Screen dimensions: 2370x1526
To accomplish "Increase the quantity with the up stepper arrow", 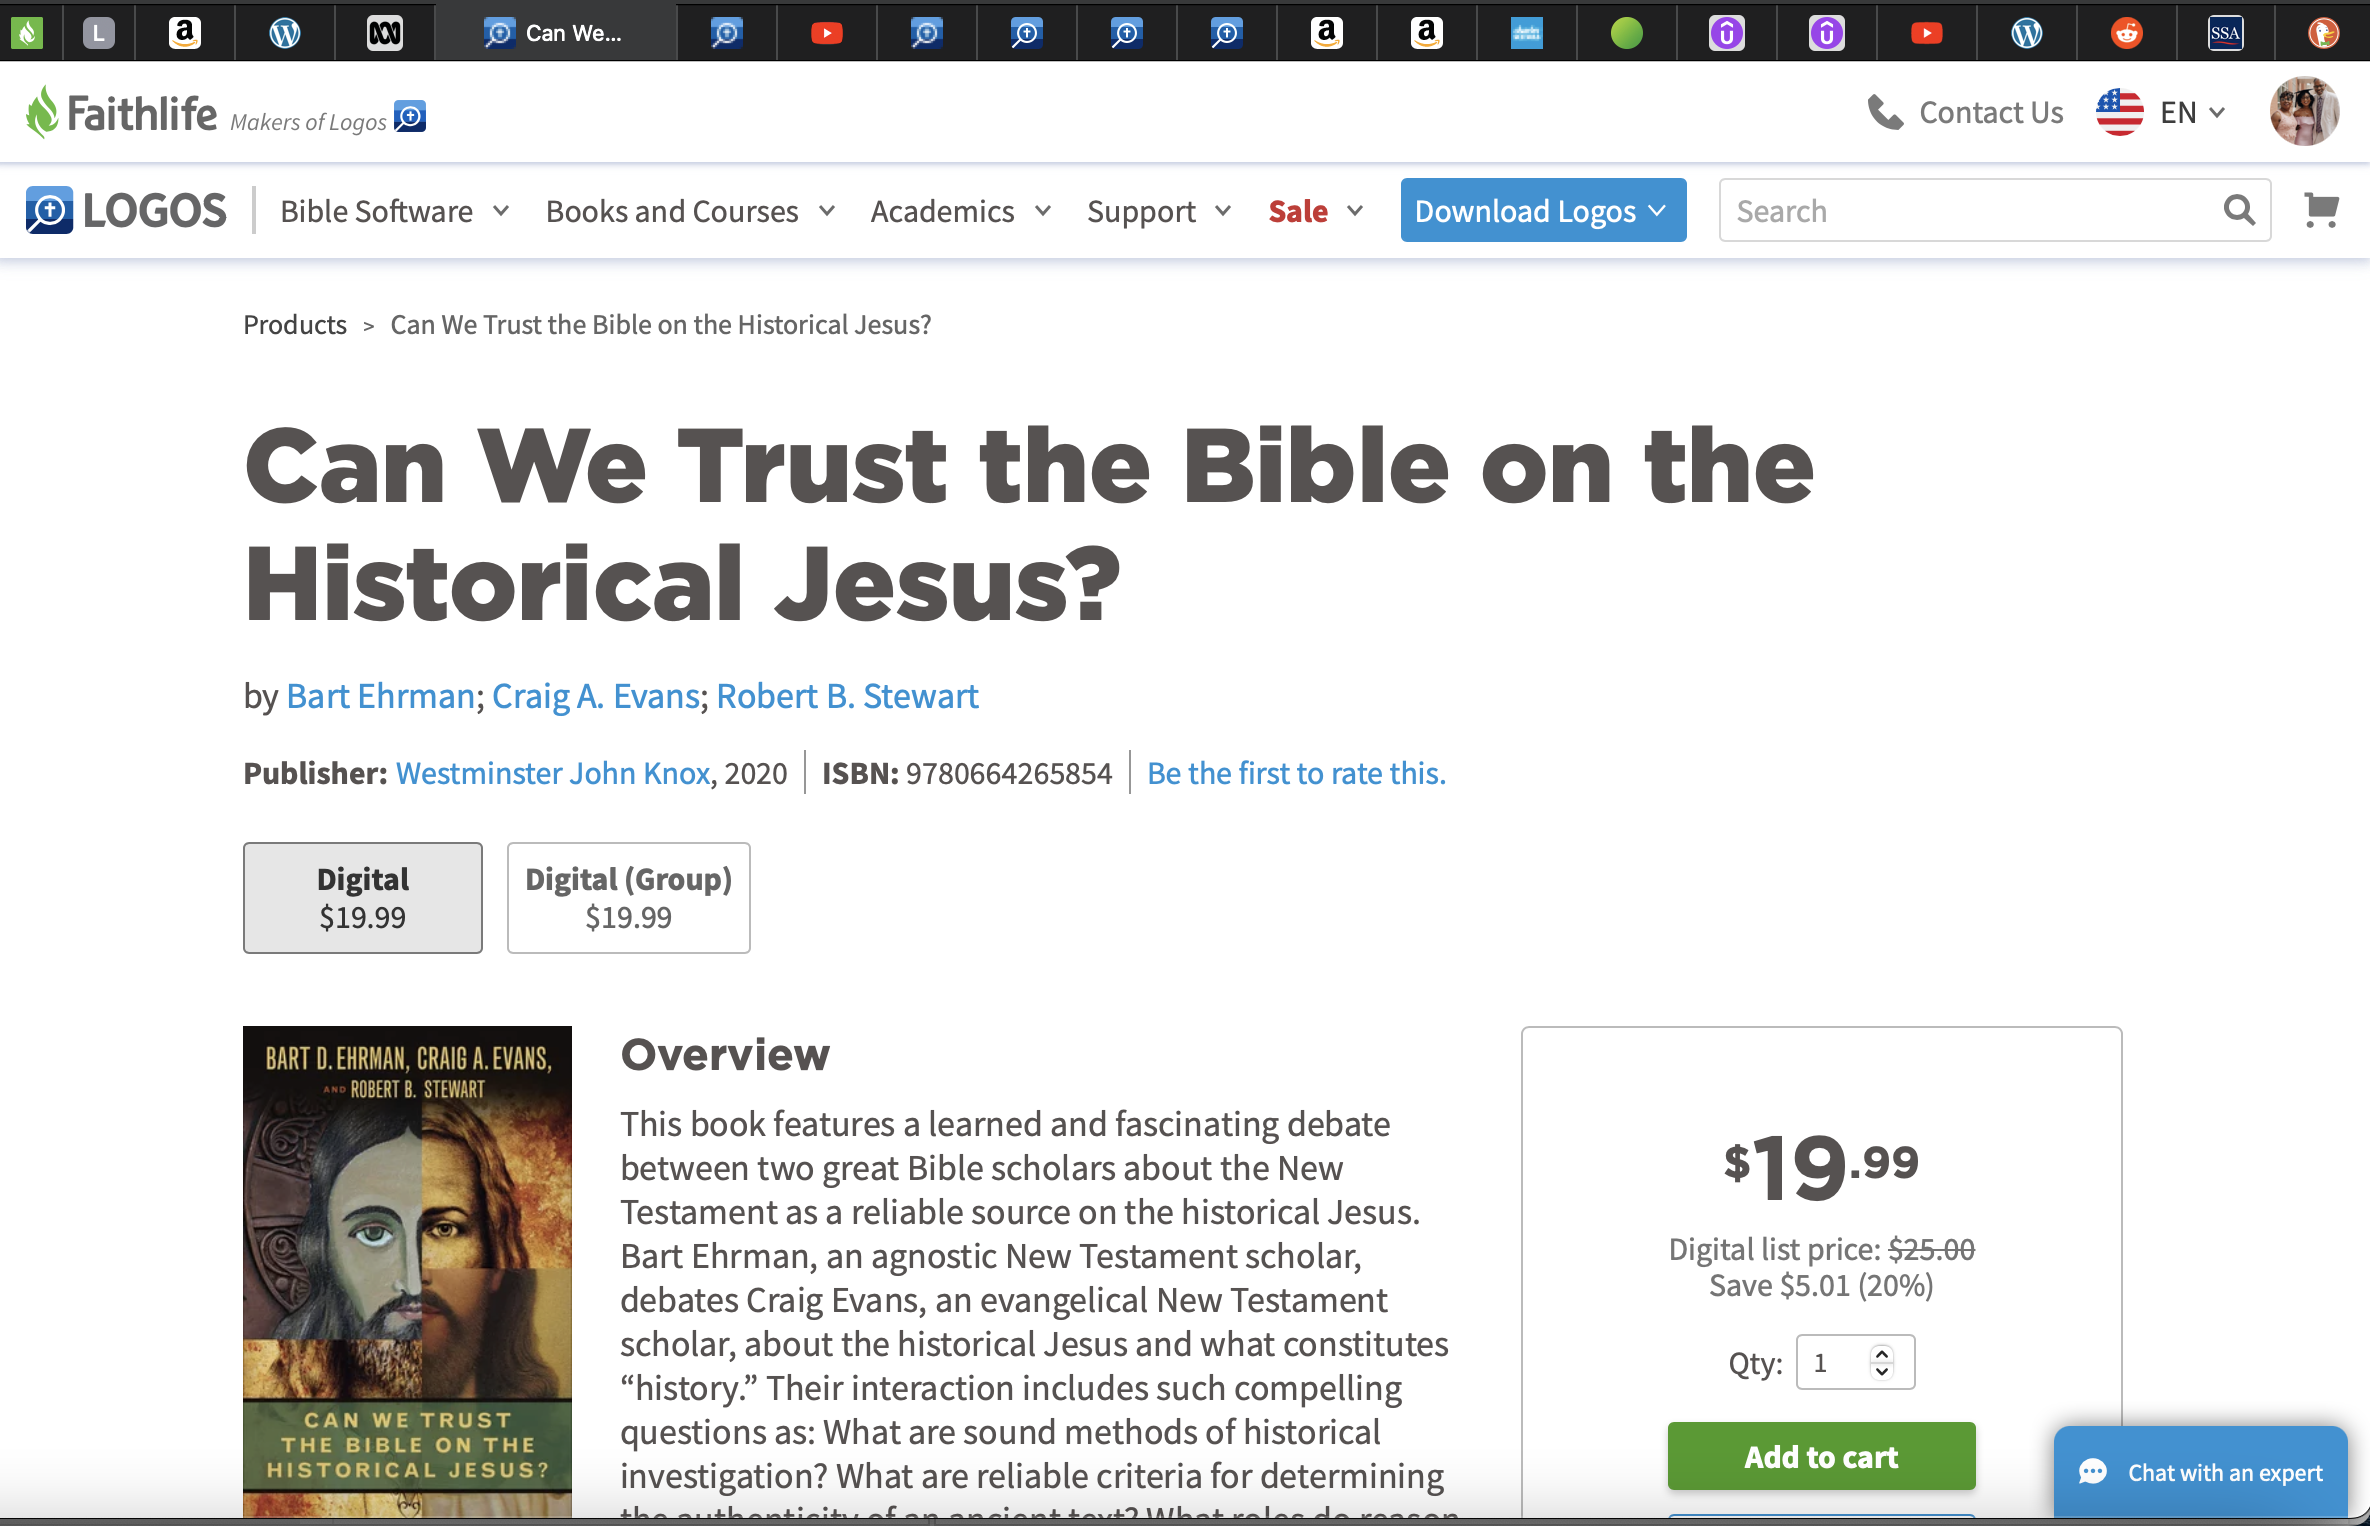I will [1882, 1353].
